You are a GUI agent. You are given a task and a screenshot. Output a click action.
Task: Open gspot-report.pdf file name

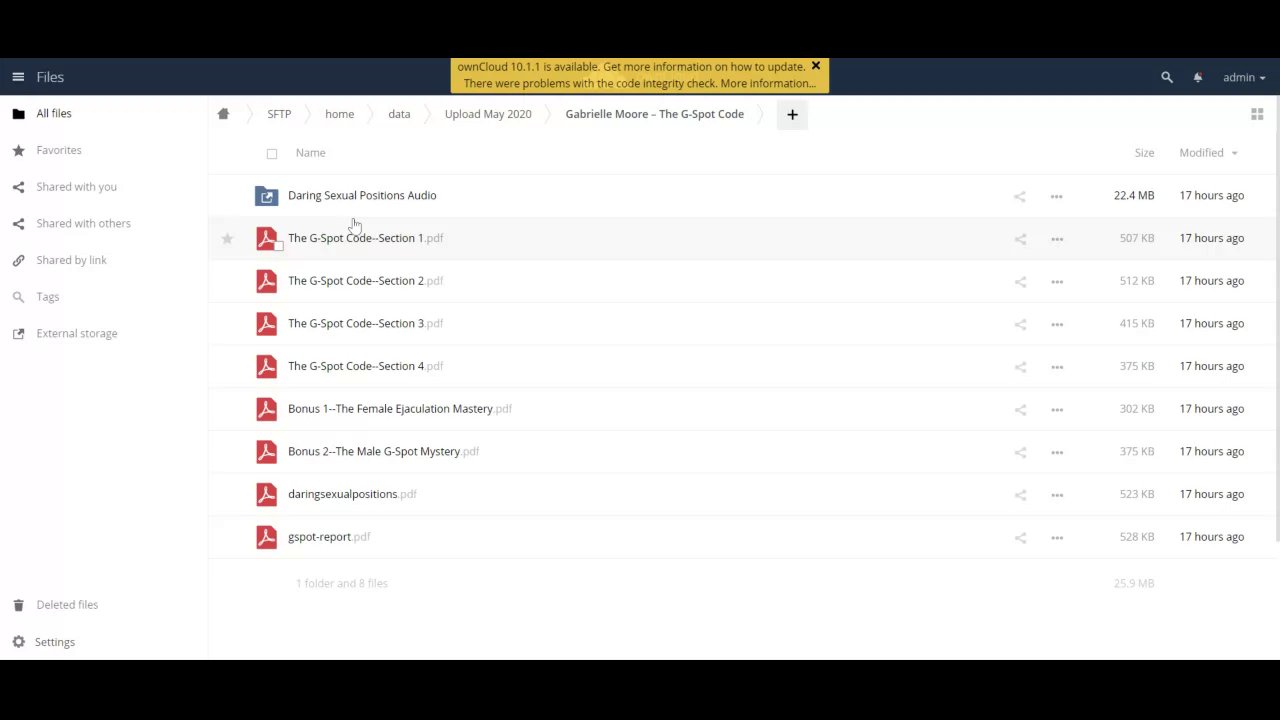329,537
